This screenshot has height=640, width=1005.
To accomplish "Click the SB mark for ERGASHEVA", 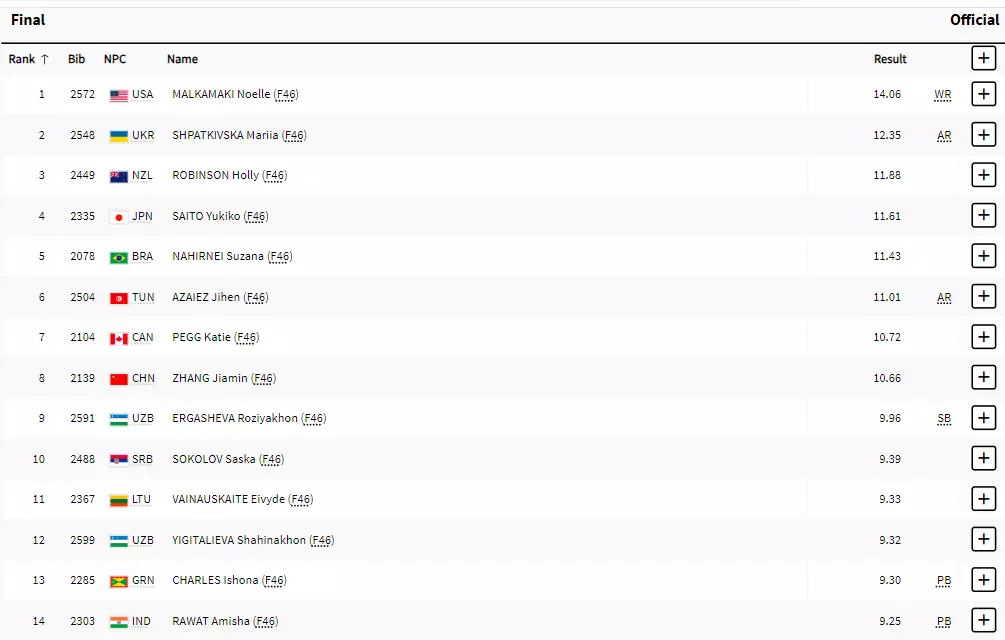I will tap(944, 418).
